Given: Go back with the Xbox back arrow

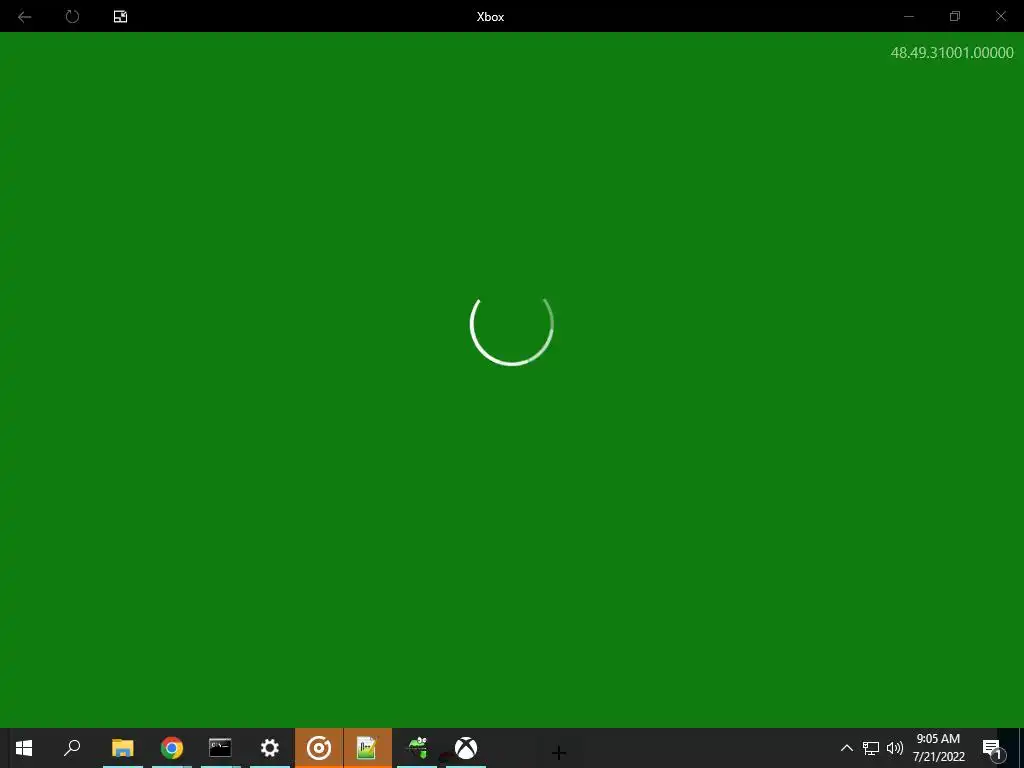Looking at the screenshot, I should coord(24,16).
